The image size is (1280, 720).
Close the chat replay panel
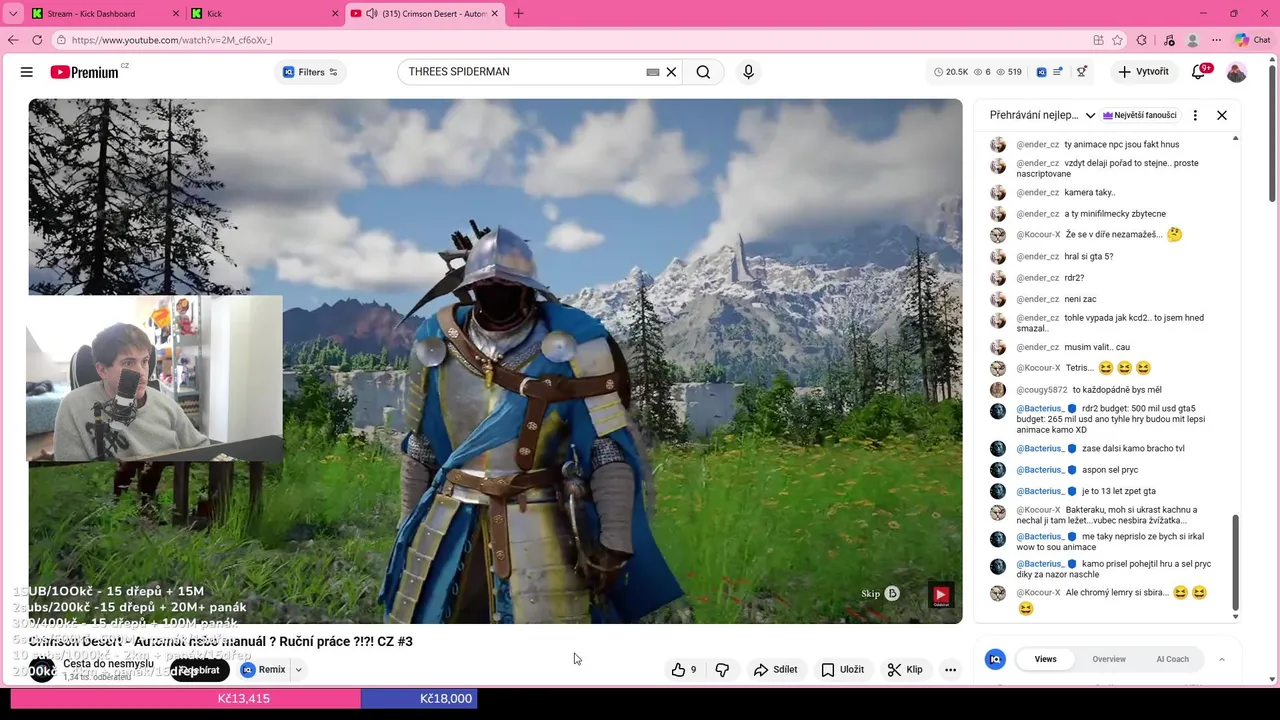[1222, 115]
